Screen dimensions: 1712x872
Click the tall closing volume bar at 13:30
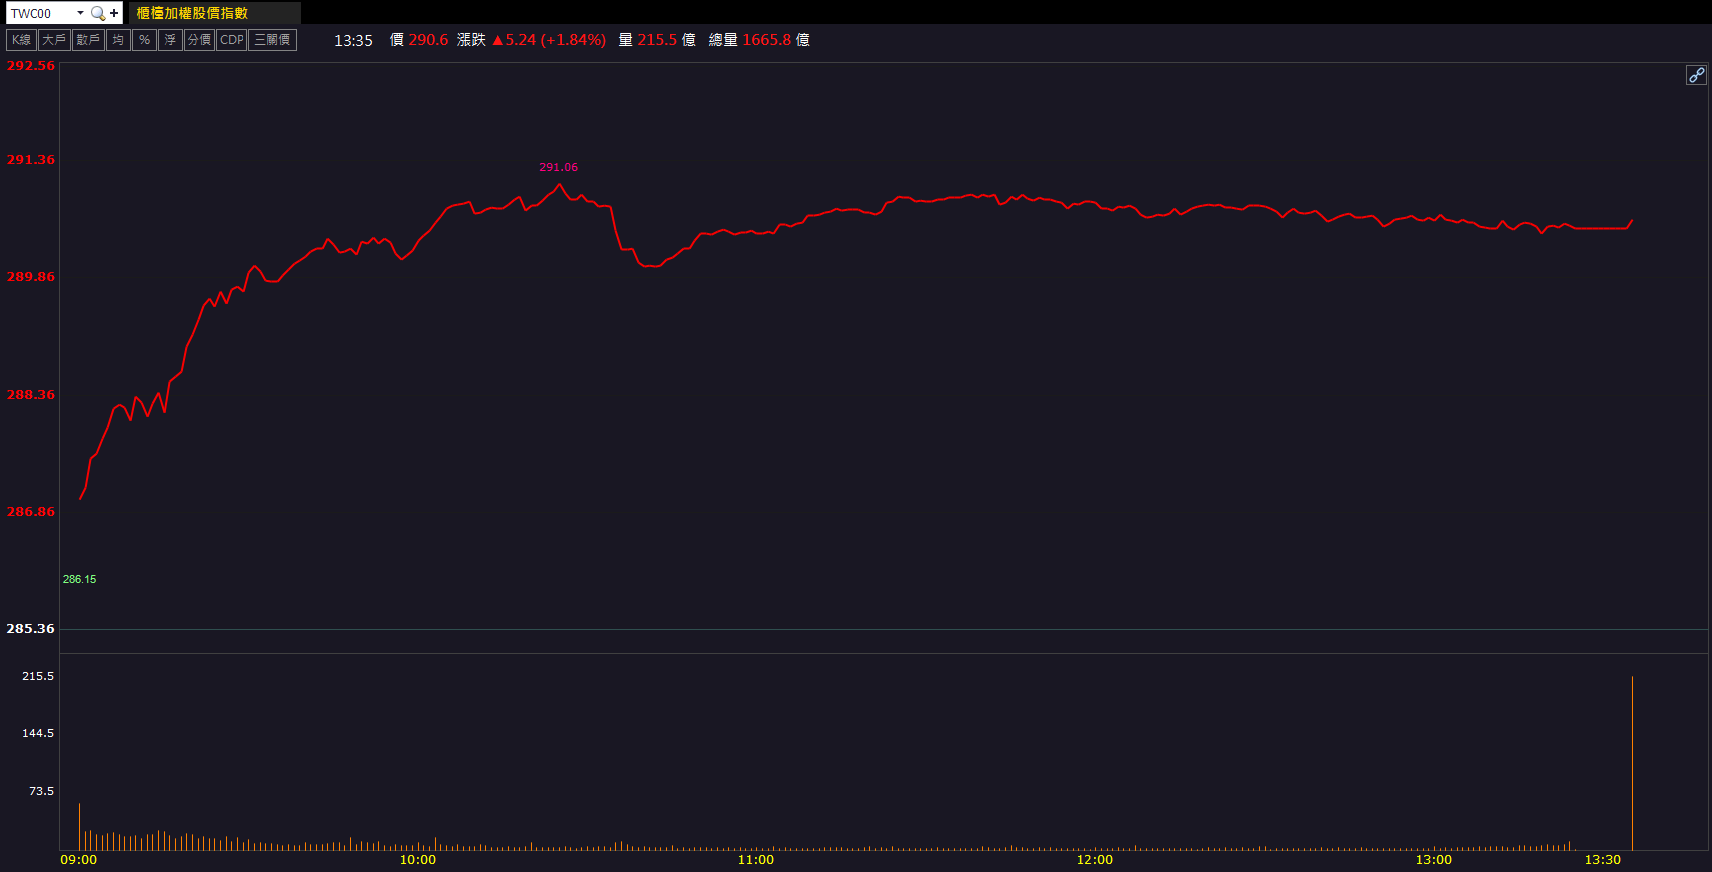pyautogui.click(x=1632, y=762)
